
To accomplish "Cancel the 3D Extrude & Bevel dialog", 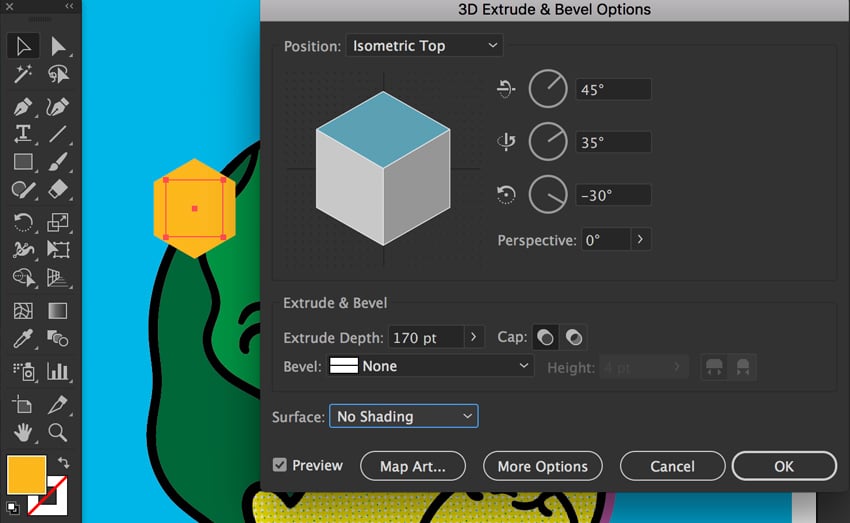I will [x=672, y=466].
